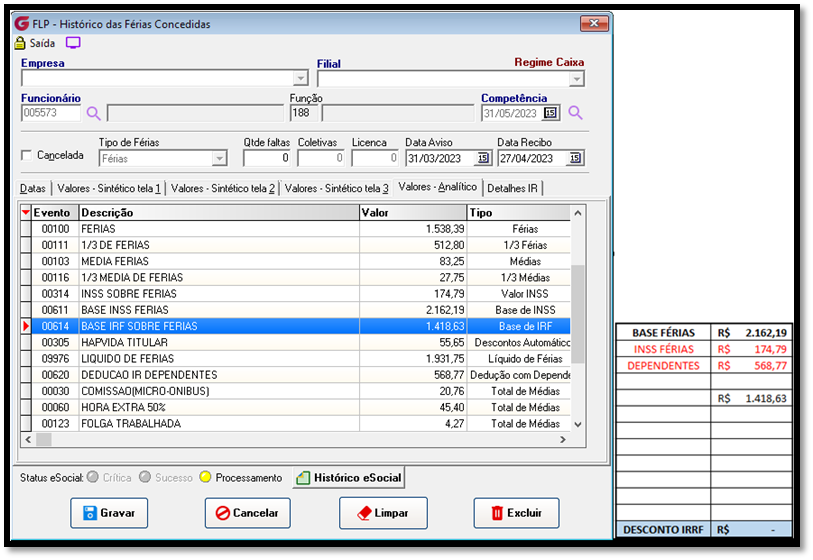Click the Valor column header
Image resolution: width=813 pixels, height=560 pixels.
coord(413,213)
